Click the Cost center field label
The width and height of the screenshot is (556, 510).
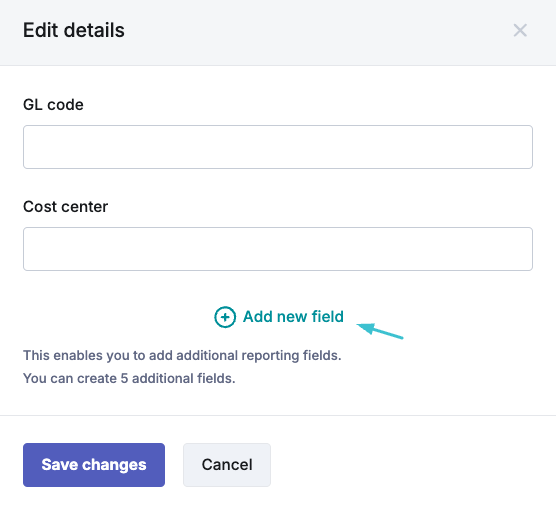[x=66, y=206]
